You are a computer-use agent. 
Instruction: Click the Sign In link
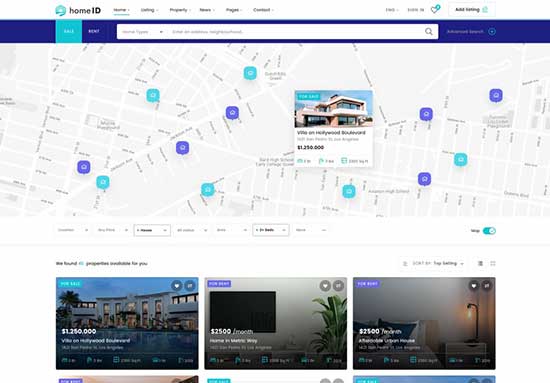click(x=416, y=10)
